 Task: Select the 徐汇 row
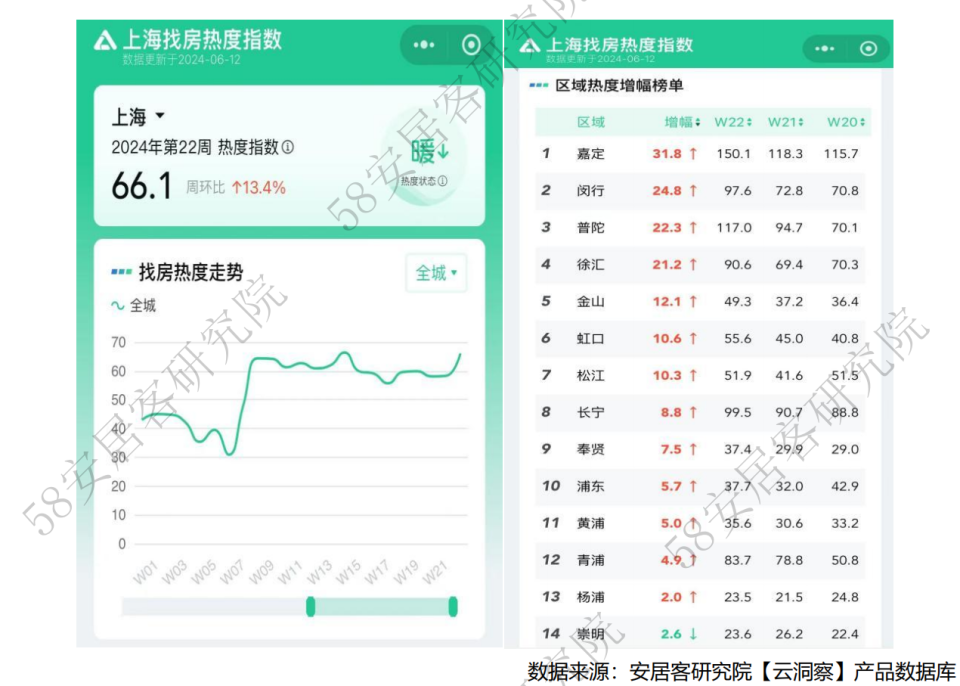[x=700, y=265]
